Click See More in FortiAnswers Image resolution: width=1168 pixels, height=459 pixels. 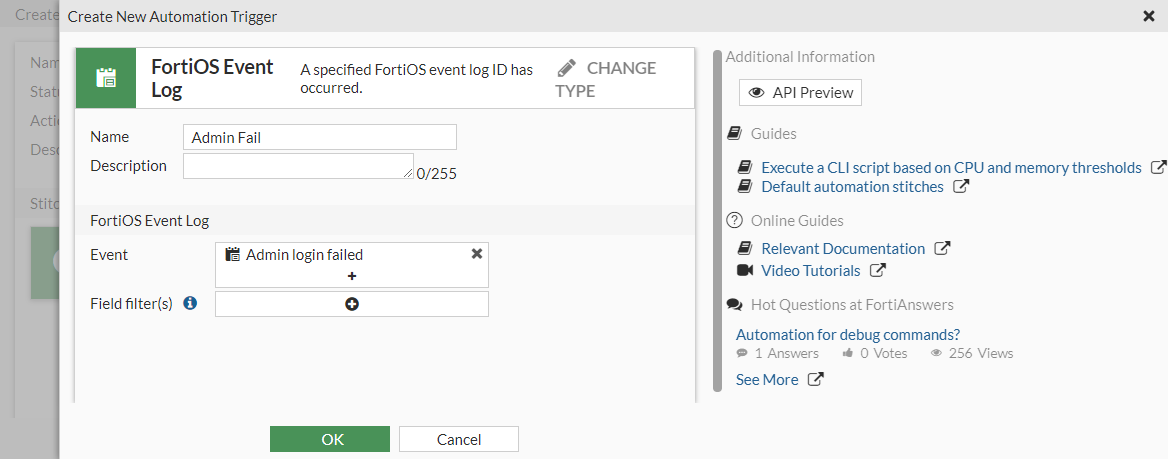click(767, 380)
